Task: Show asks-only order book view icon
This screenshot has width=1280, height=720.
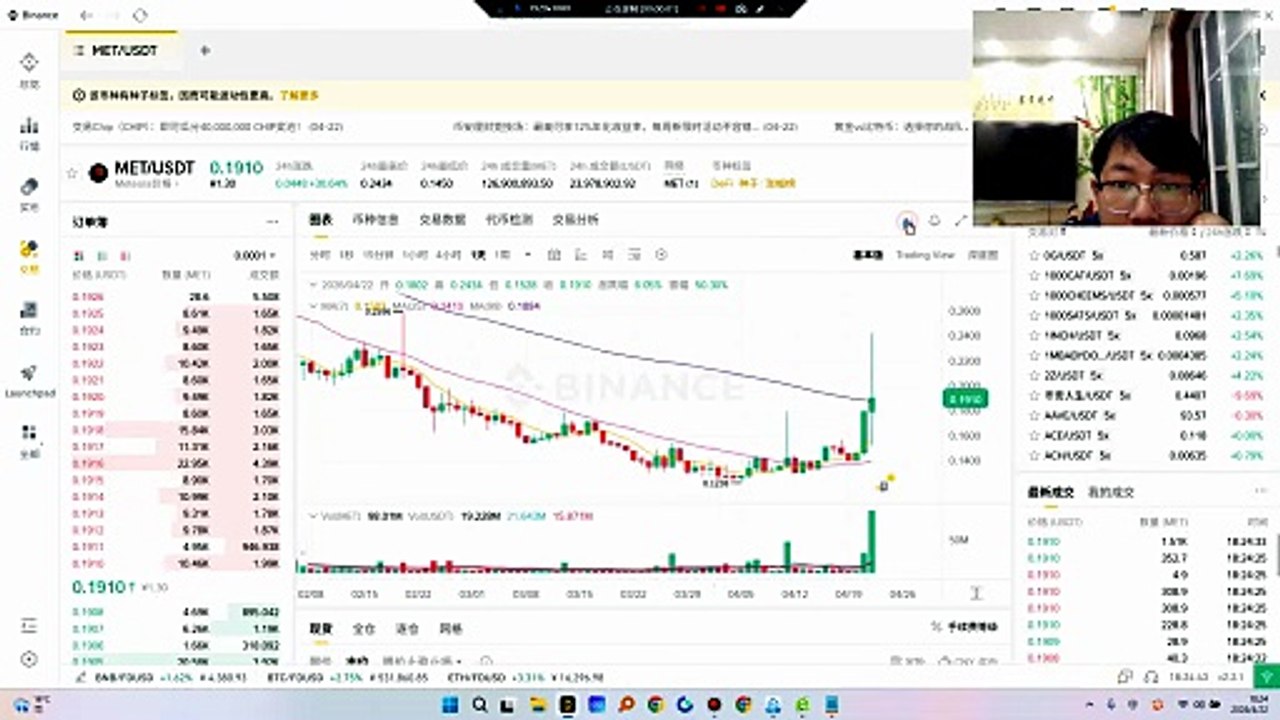Action: [x=126, y=256]
